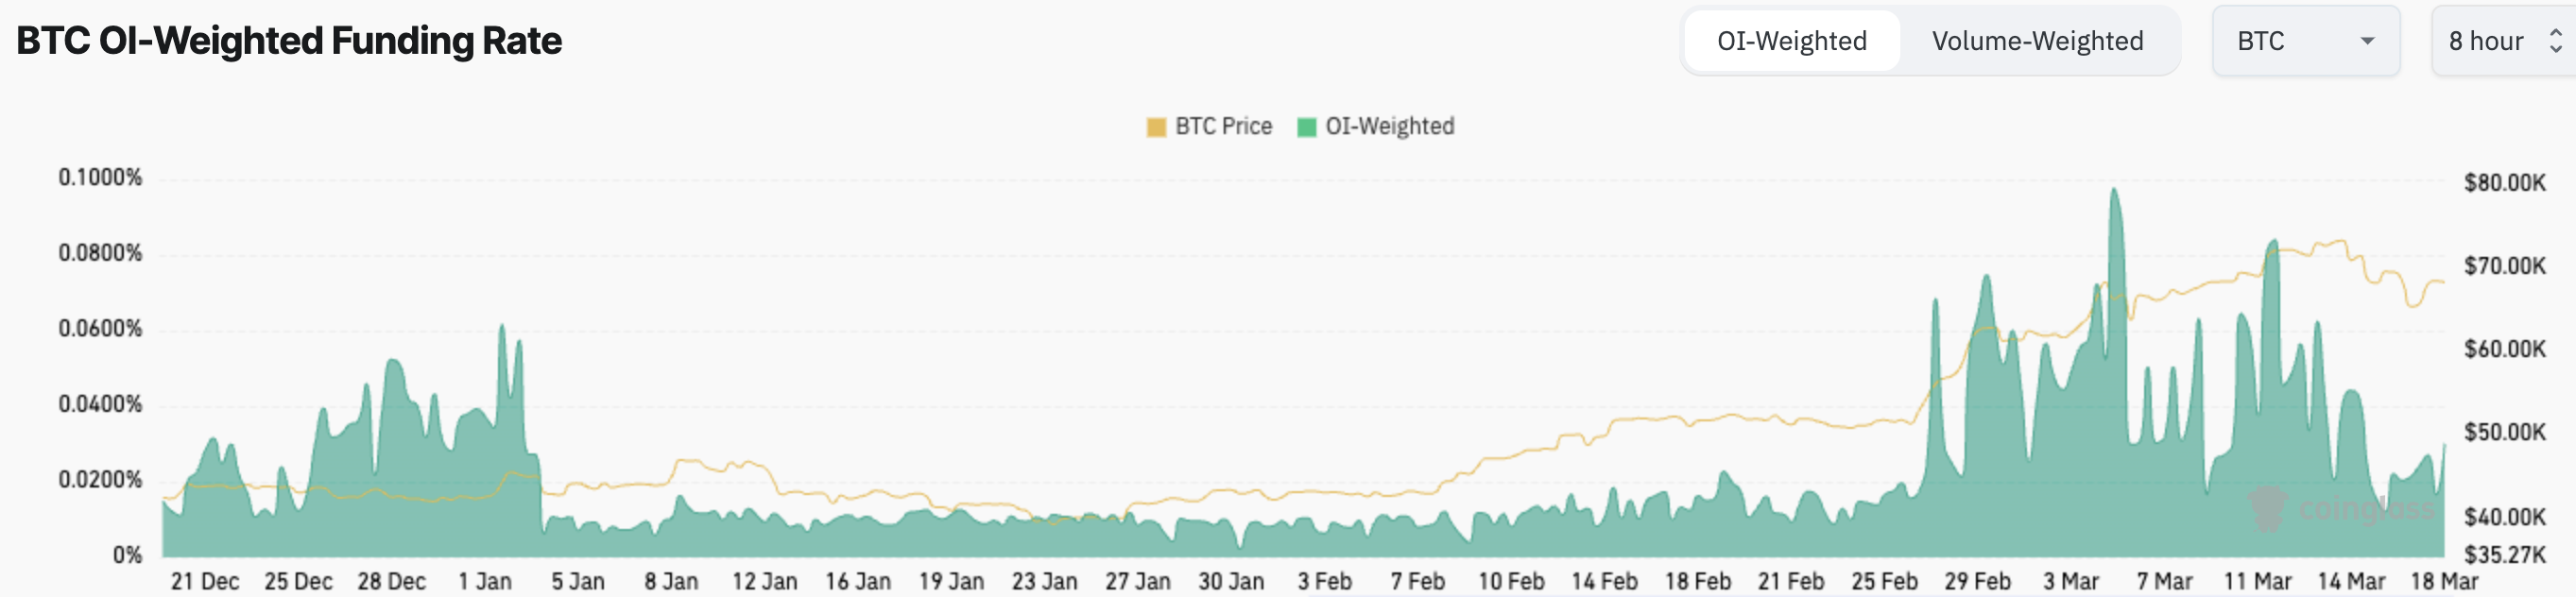Image resolution: width=2576 pixels, height=597 pixels.
Task: Click the coinglass watermark logo icon
Action: 2267,508
